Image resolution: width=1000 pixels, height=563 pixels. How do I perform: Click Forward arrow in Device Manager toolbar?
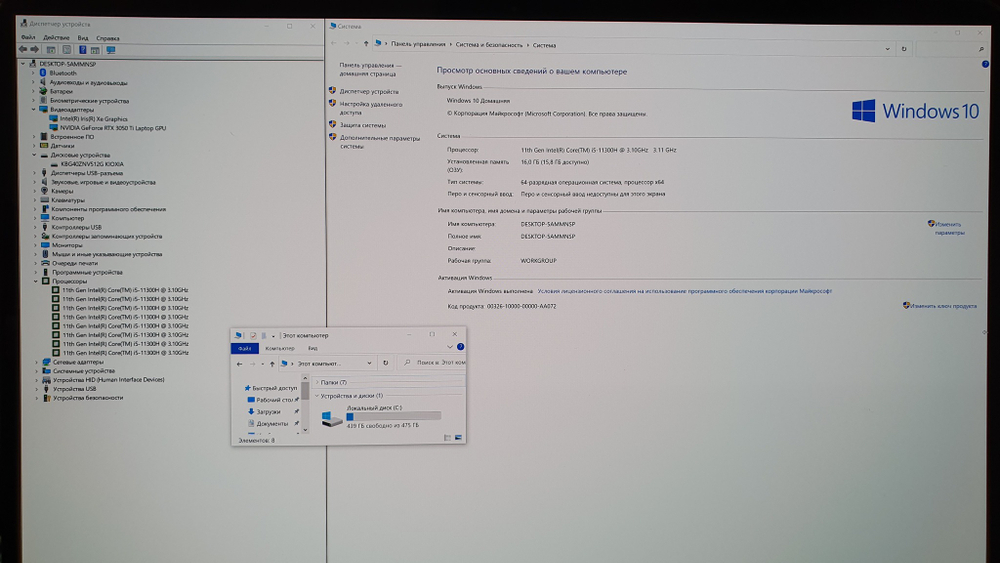click(34, 50)
